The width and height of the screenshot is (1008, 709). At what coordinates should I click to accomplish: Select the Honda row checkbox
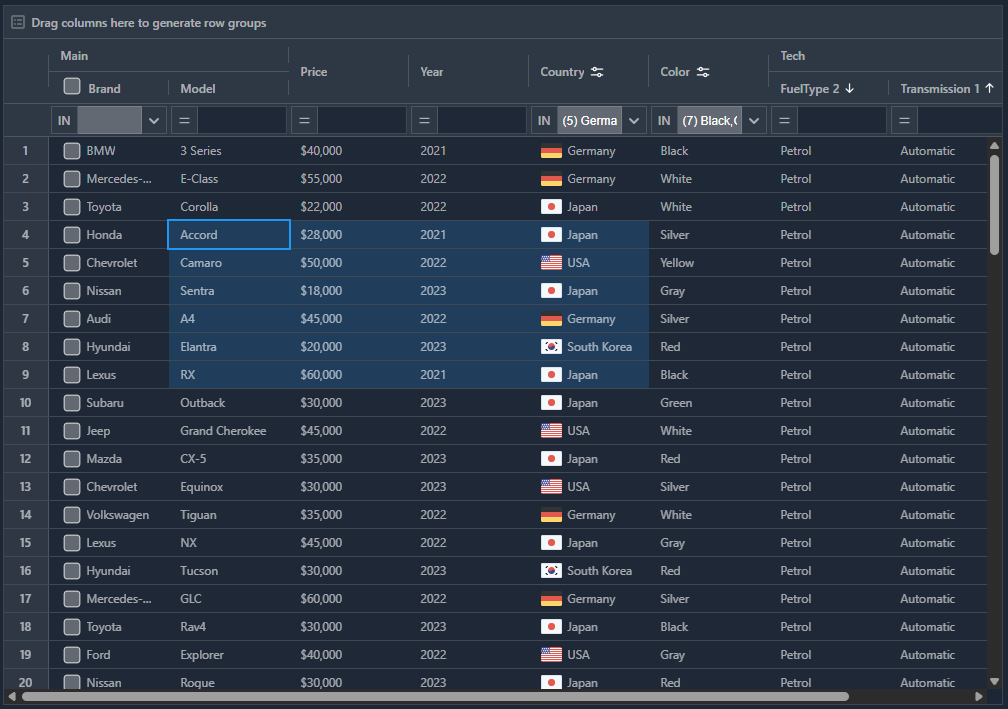tap(72, 235)
